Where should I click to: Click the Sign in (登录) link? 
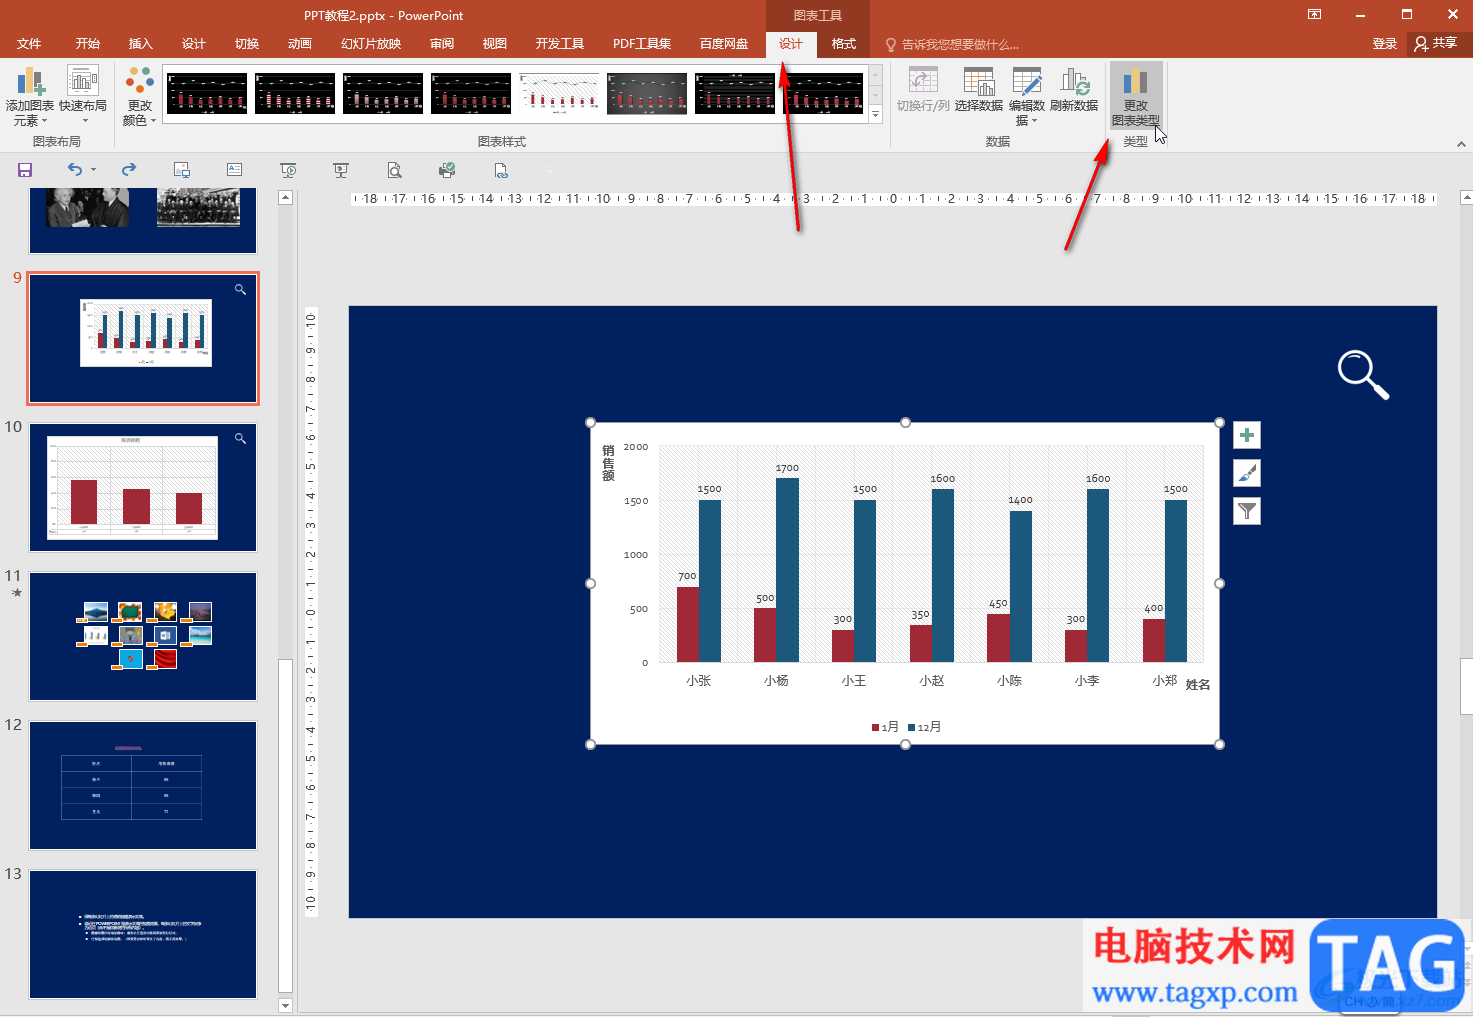pos(1384,44)
